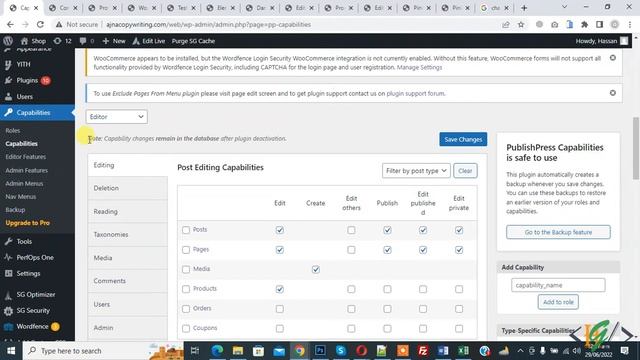Open browser extensions puzzle icon
The height and width of the screenshot is (360, 640).
click(x=584, y=24)
